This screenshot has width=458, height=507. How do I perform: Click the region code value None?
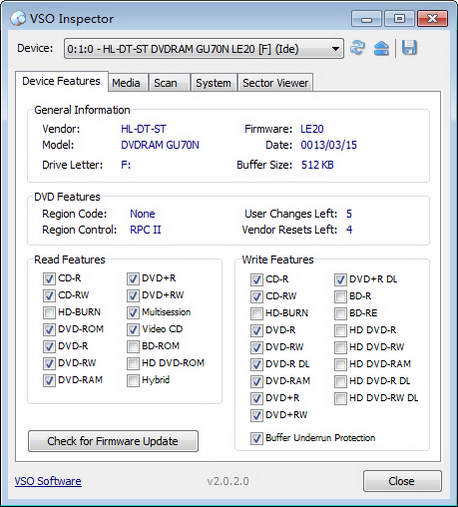coord(142,214)
